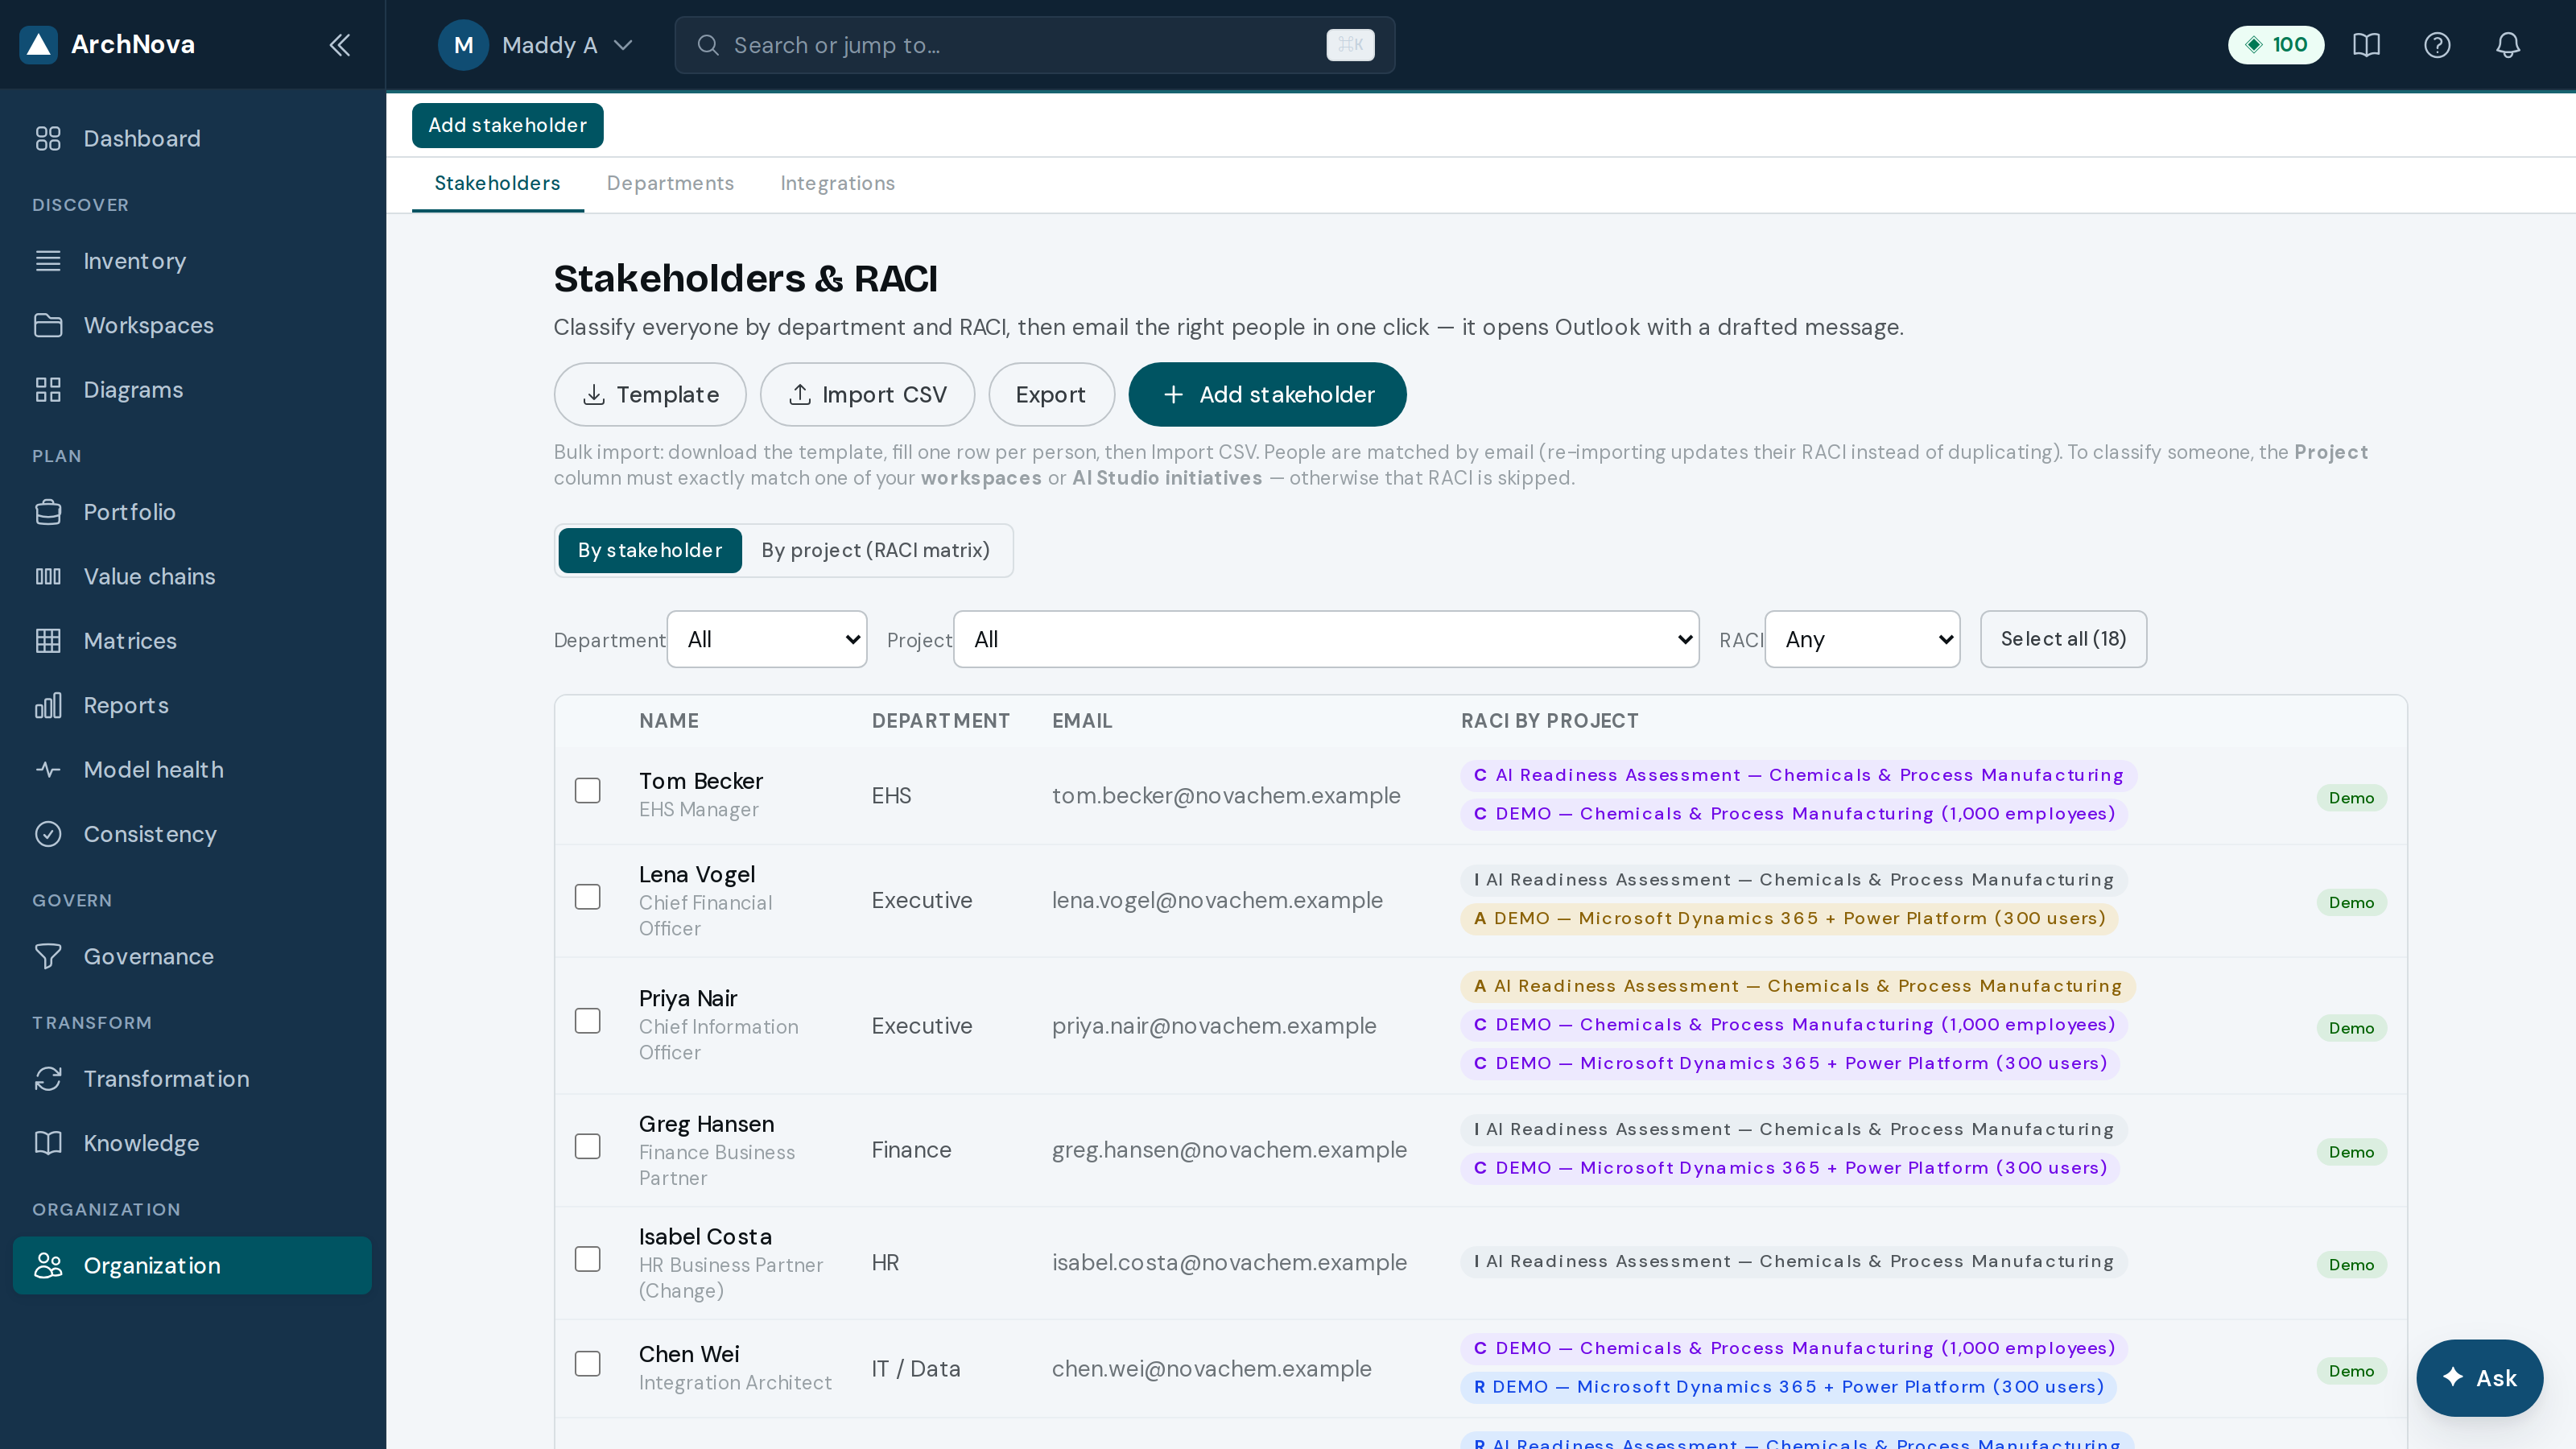Viewport: 2576px width, 1449px height.
Task: Click the Governance funnel icon
Action: 48,956
